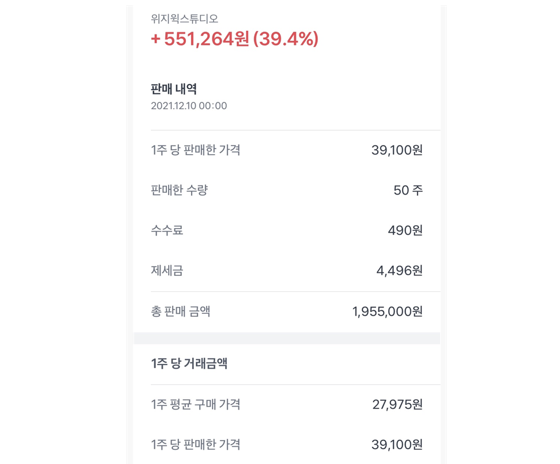The height and width of the screenshot is (464, 560).
Task: Click the 39,100원 value under 판매 내역
Action: click(397, 150)
